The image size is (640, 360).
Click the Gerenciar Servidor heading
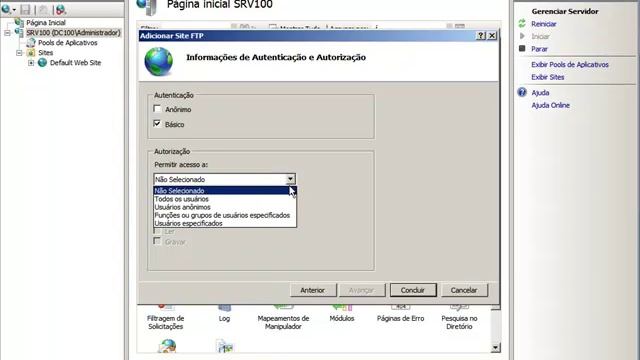point(565,11)
